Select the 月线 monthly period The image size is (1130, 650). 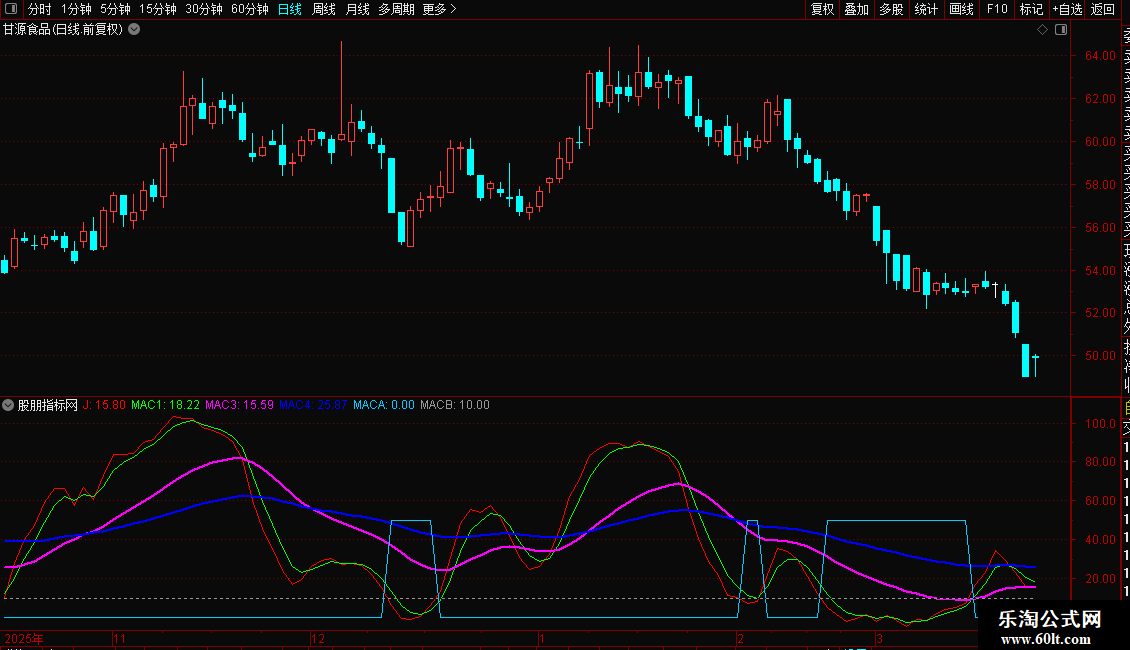357,9
